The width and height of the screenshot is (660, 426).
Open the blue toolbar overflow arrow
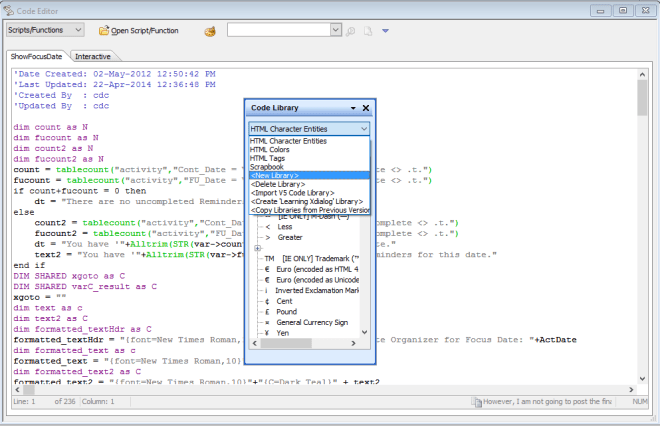(x=385, y=31)
